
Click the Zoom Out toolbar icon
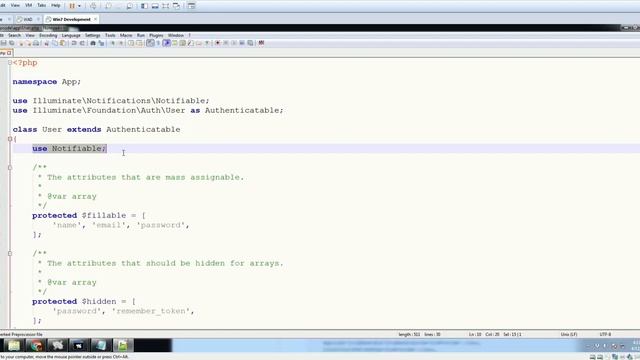pos(121,43)
